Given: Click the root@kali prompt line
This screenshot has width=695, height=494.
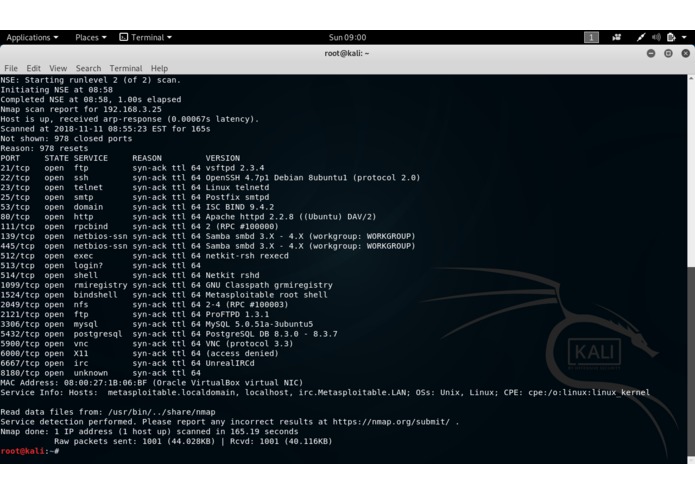Looking at the screenshot, I should 30,451.
